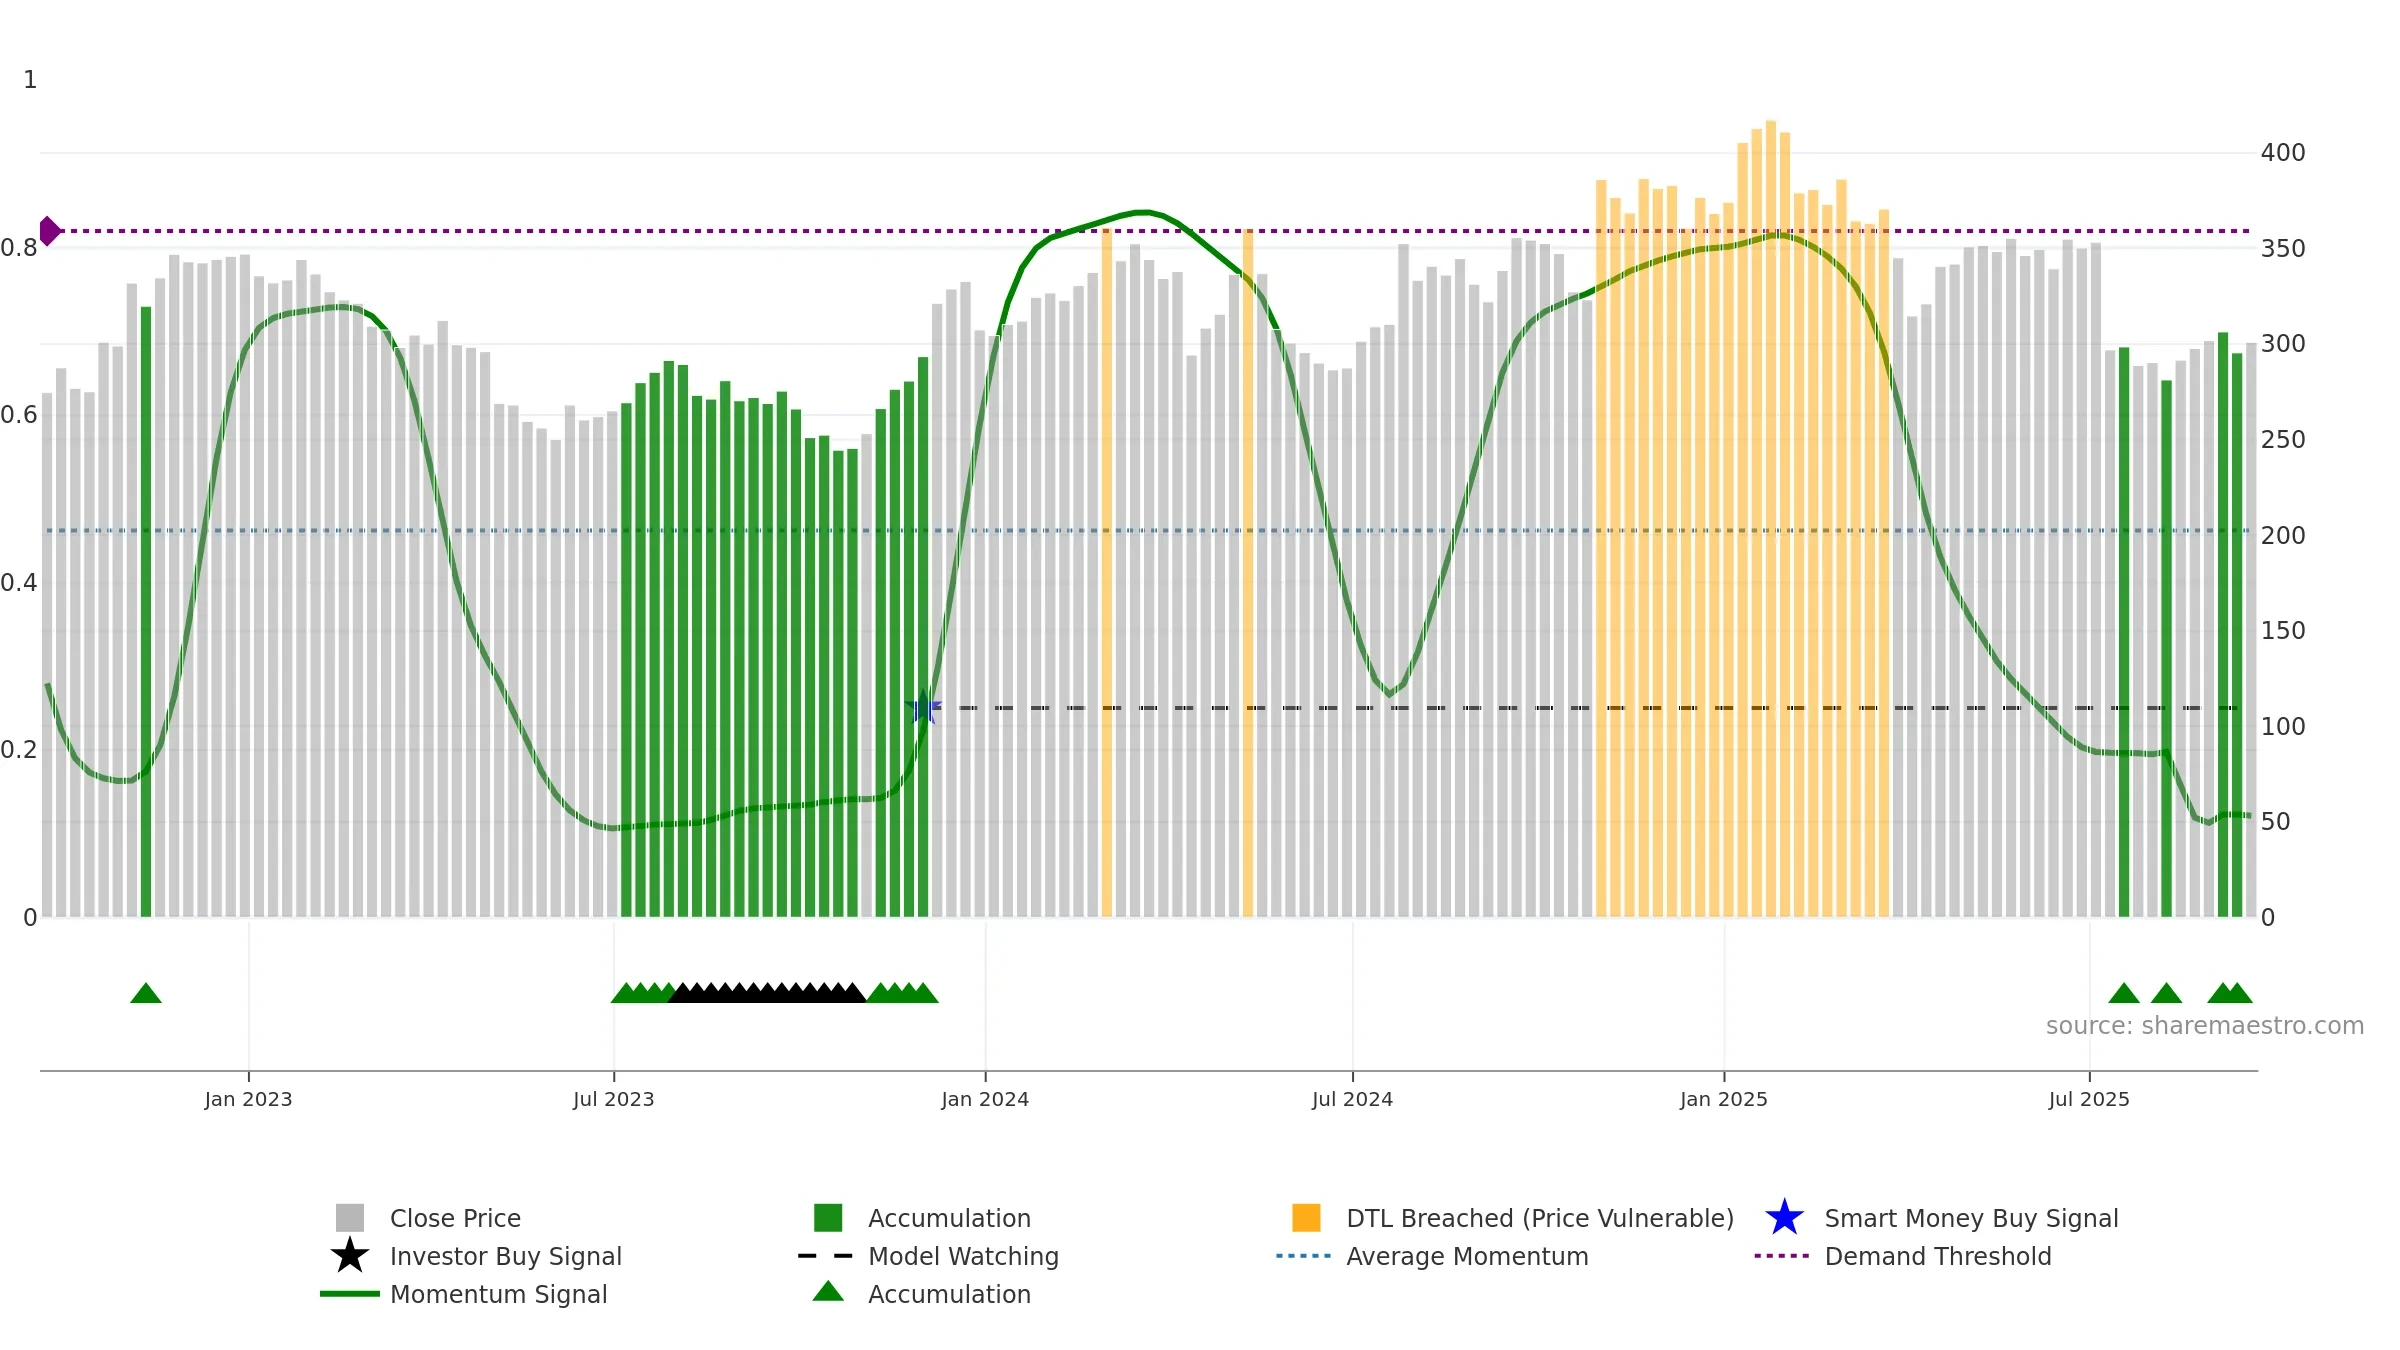The image size is (2400, 1350).
Task: Click the Jan 2024 axis label
Action: click(x=985, y=1100)
